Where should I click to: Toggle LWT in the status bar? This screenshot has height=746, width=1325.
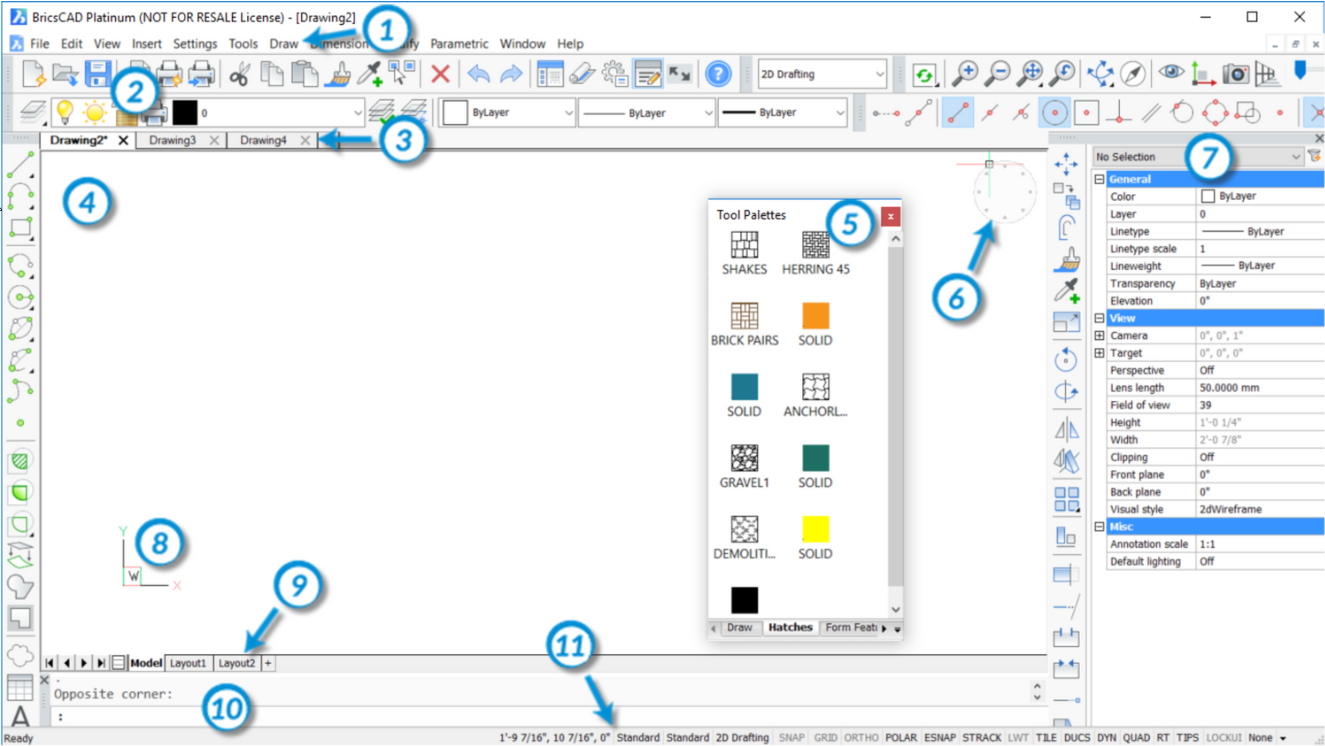point(1018,737)
